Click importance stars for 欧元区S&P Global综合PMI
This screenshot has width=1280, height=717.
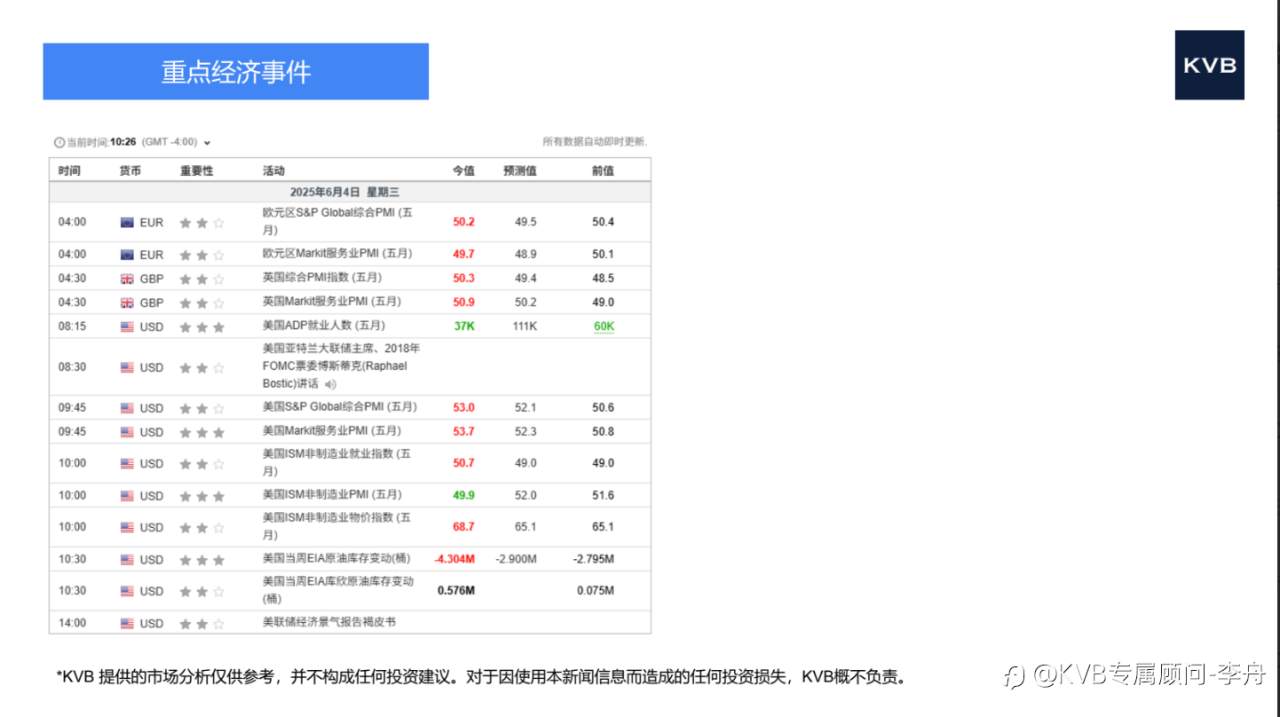(x=202, y=223)
